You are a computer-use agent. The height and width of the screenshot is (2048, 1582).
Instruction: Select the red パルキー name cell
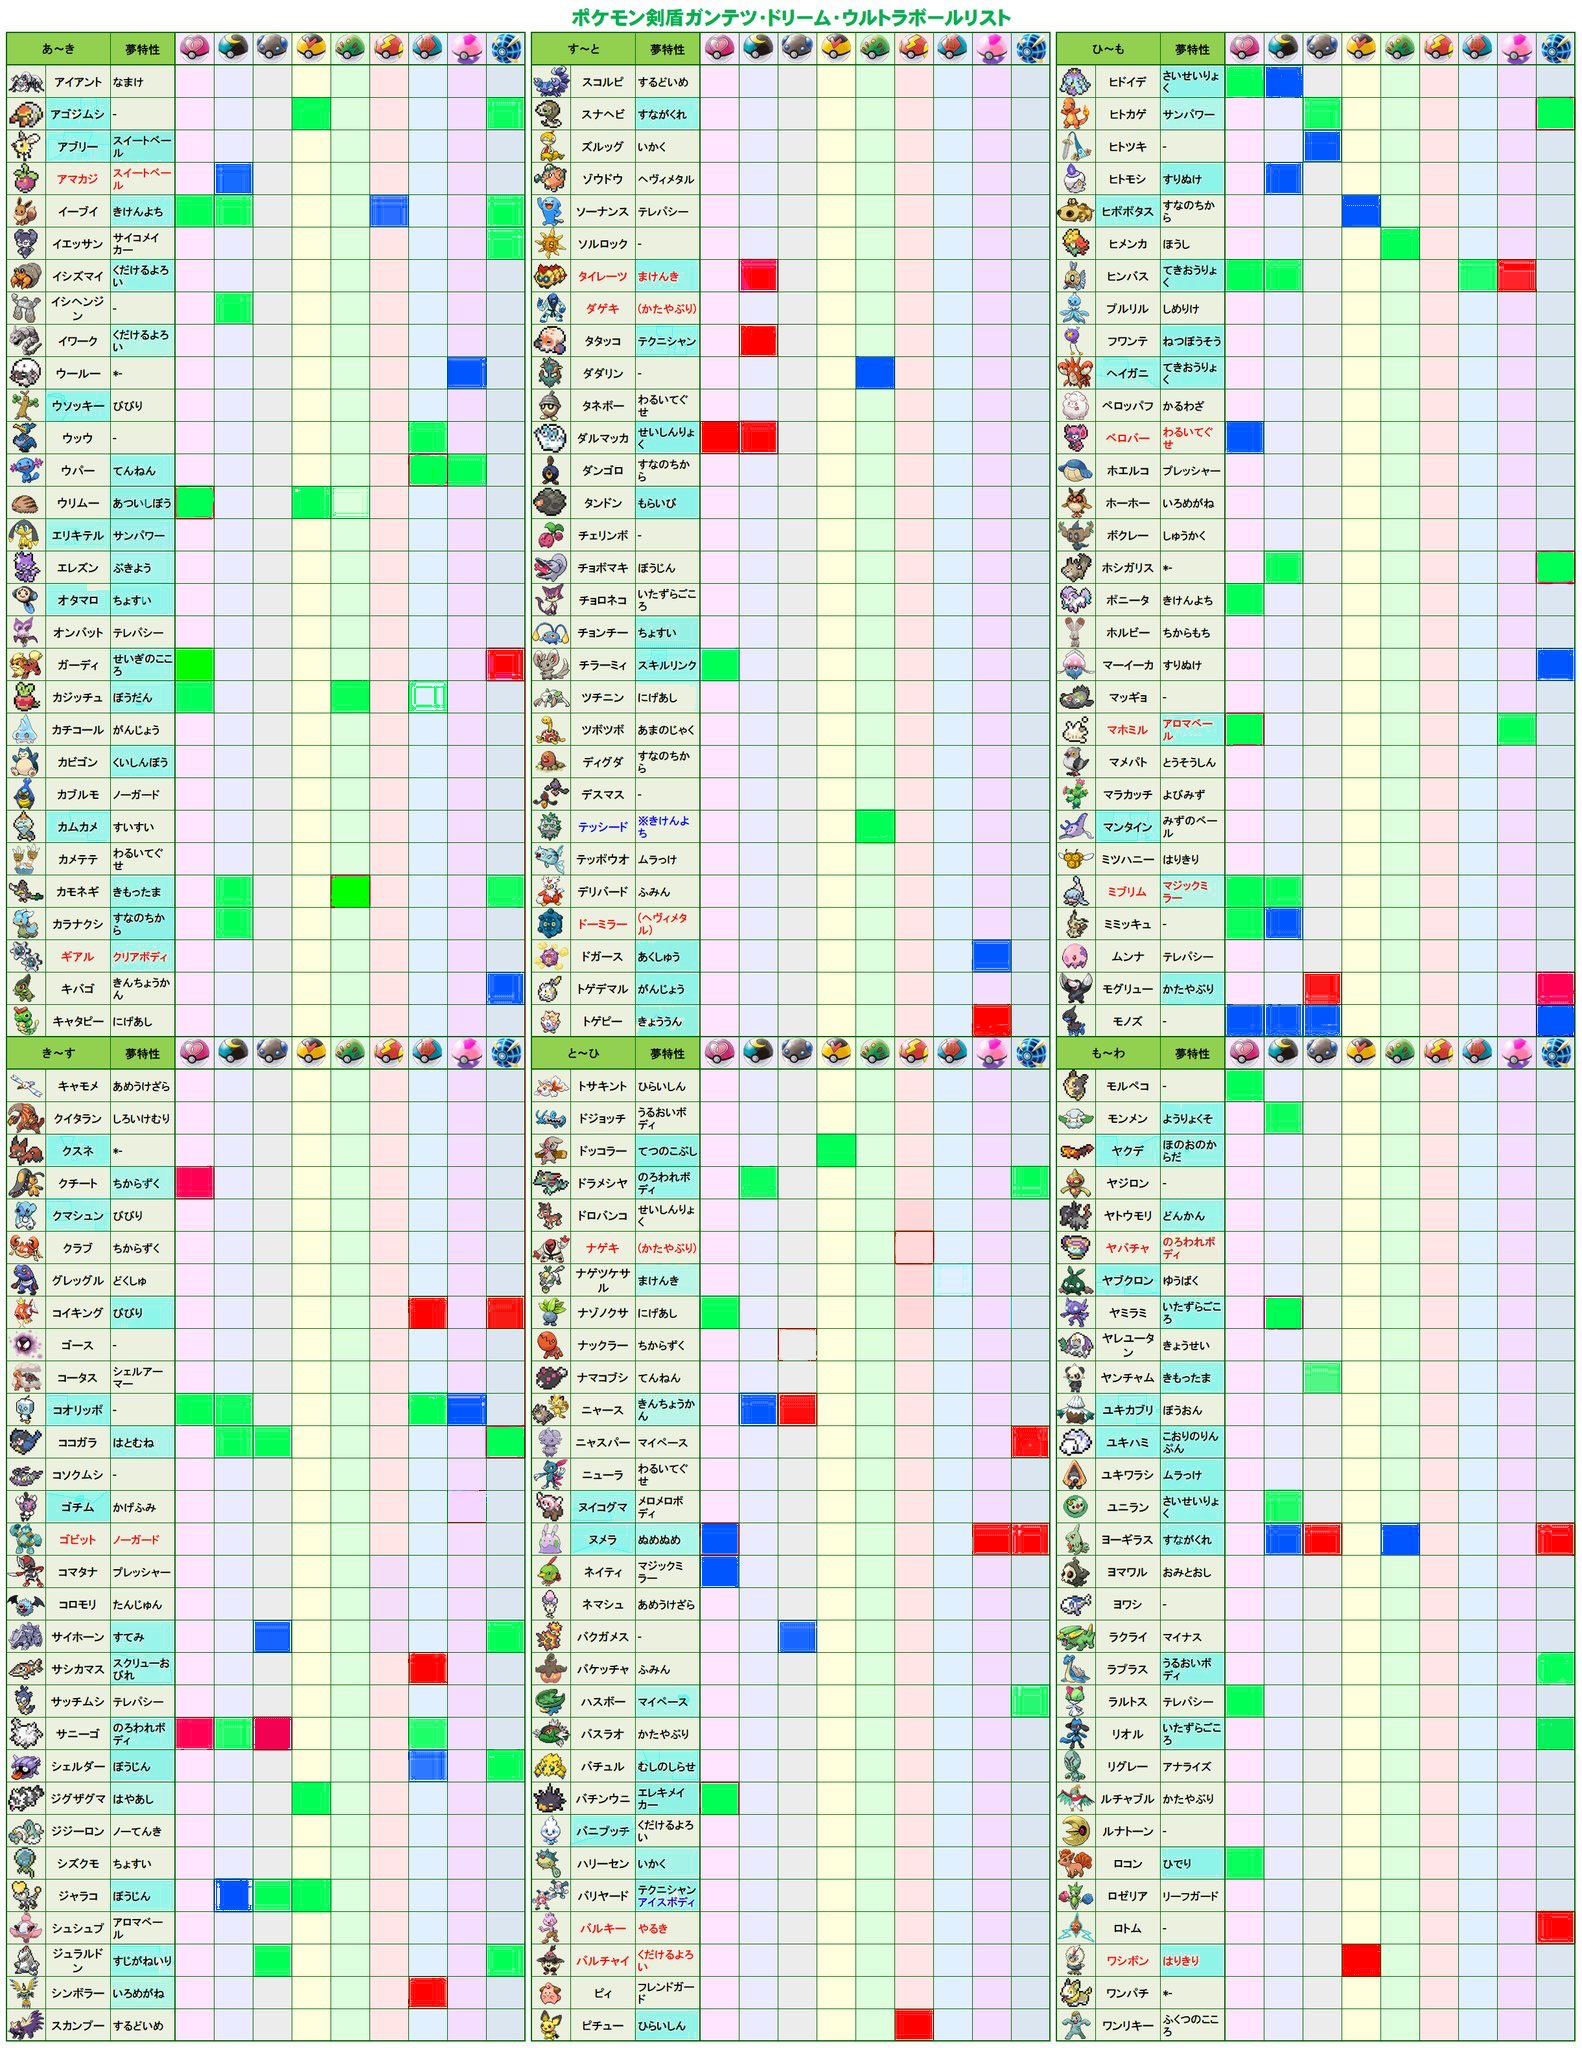coord(602,1928)
